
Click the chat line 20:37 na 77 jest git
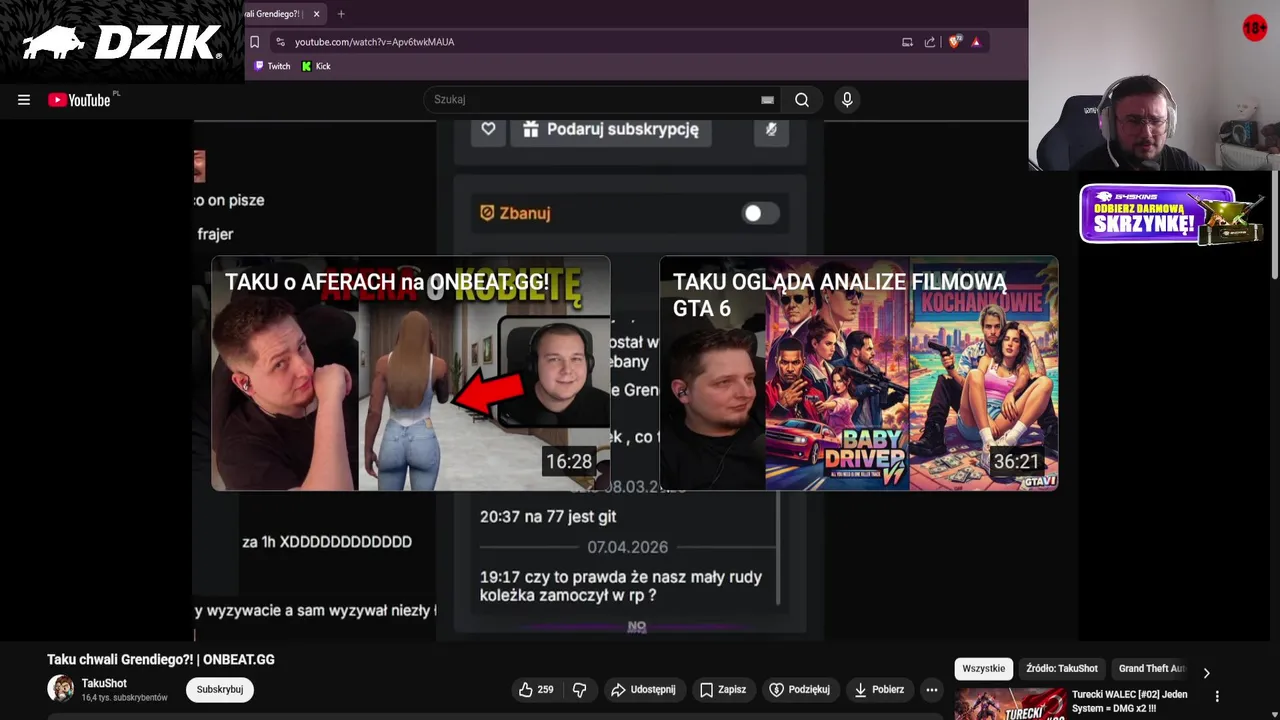click(x=548, y=517)
